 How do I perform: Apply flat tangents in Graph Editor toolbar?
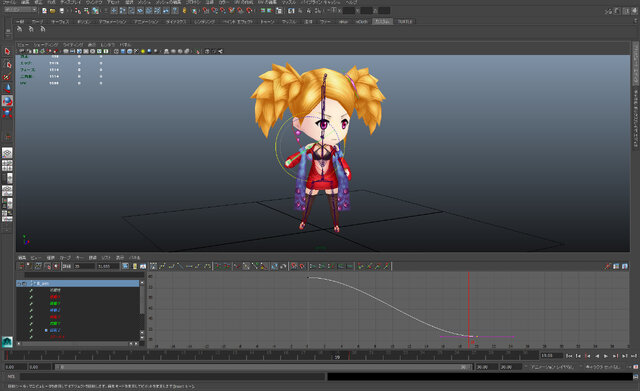click(189, 266)
